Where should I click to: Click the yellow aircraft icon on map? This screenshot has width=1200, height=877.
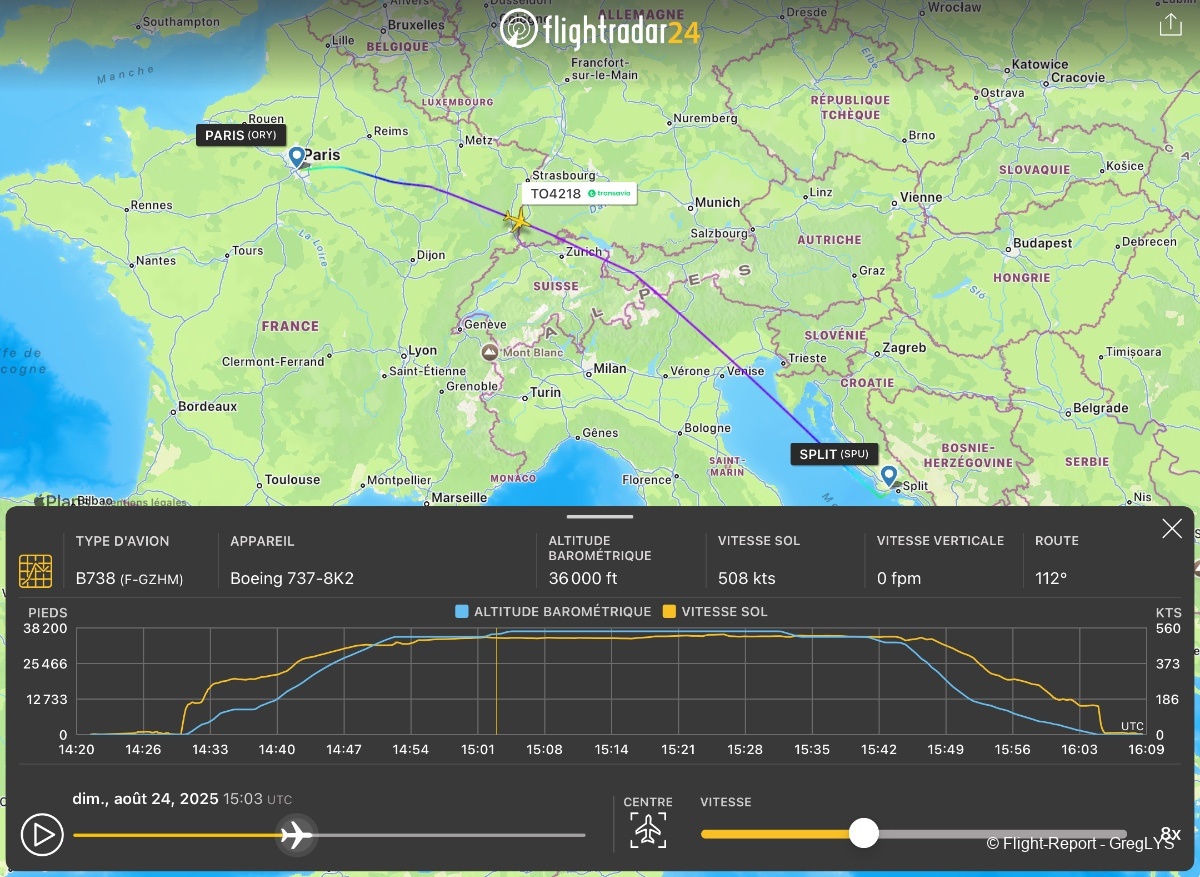point(517,219)
